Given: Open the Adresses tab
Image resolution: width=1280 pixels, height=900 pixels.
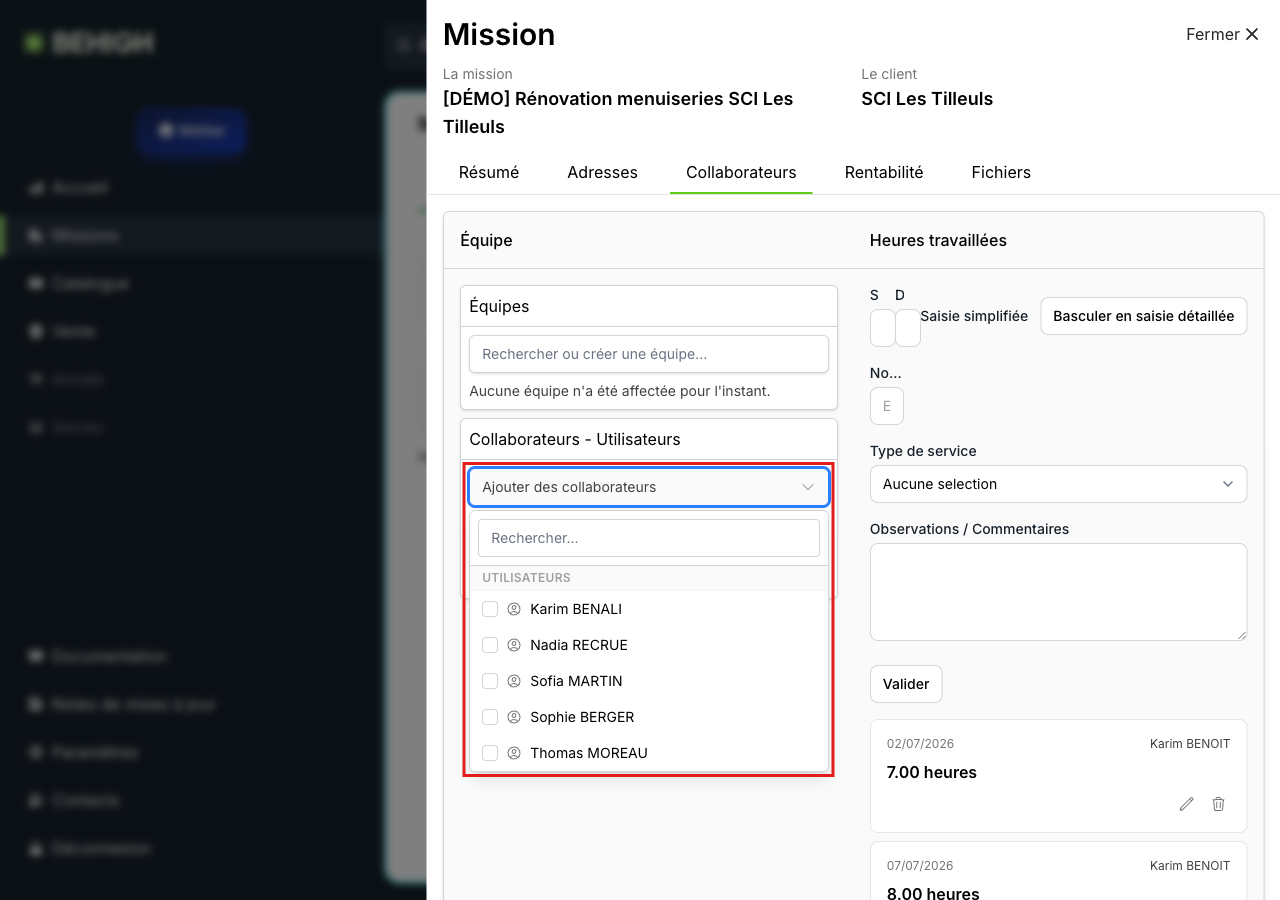Looking at the screenshot, I should (602, 172).
